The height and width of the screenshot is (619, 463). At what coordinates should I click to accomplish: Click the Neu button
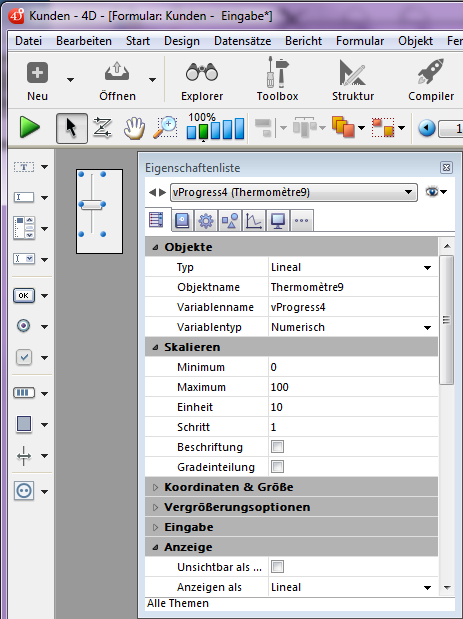click(37, 81)
